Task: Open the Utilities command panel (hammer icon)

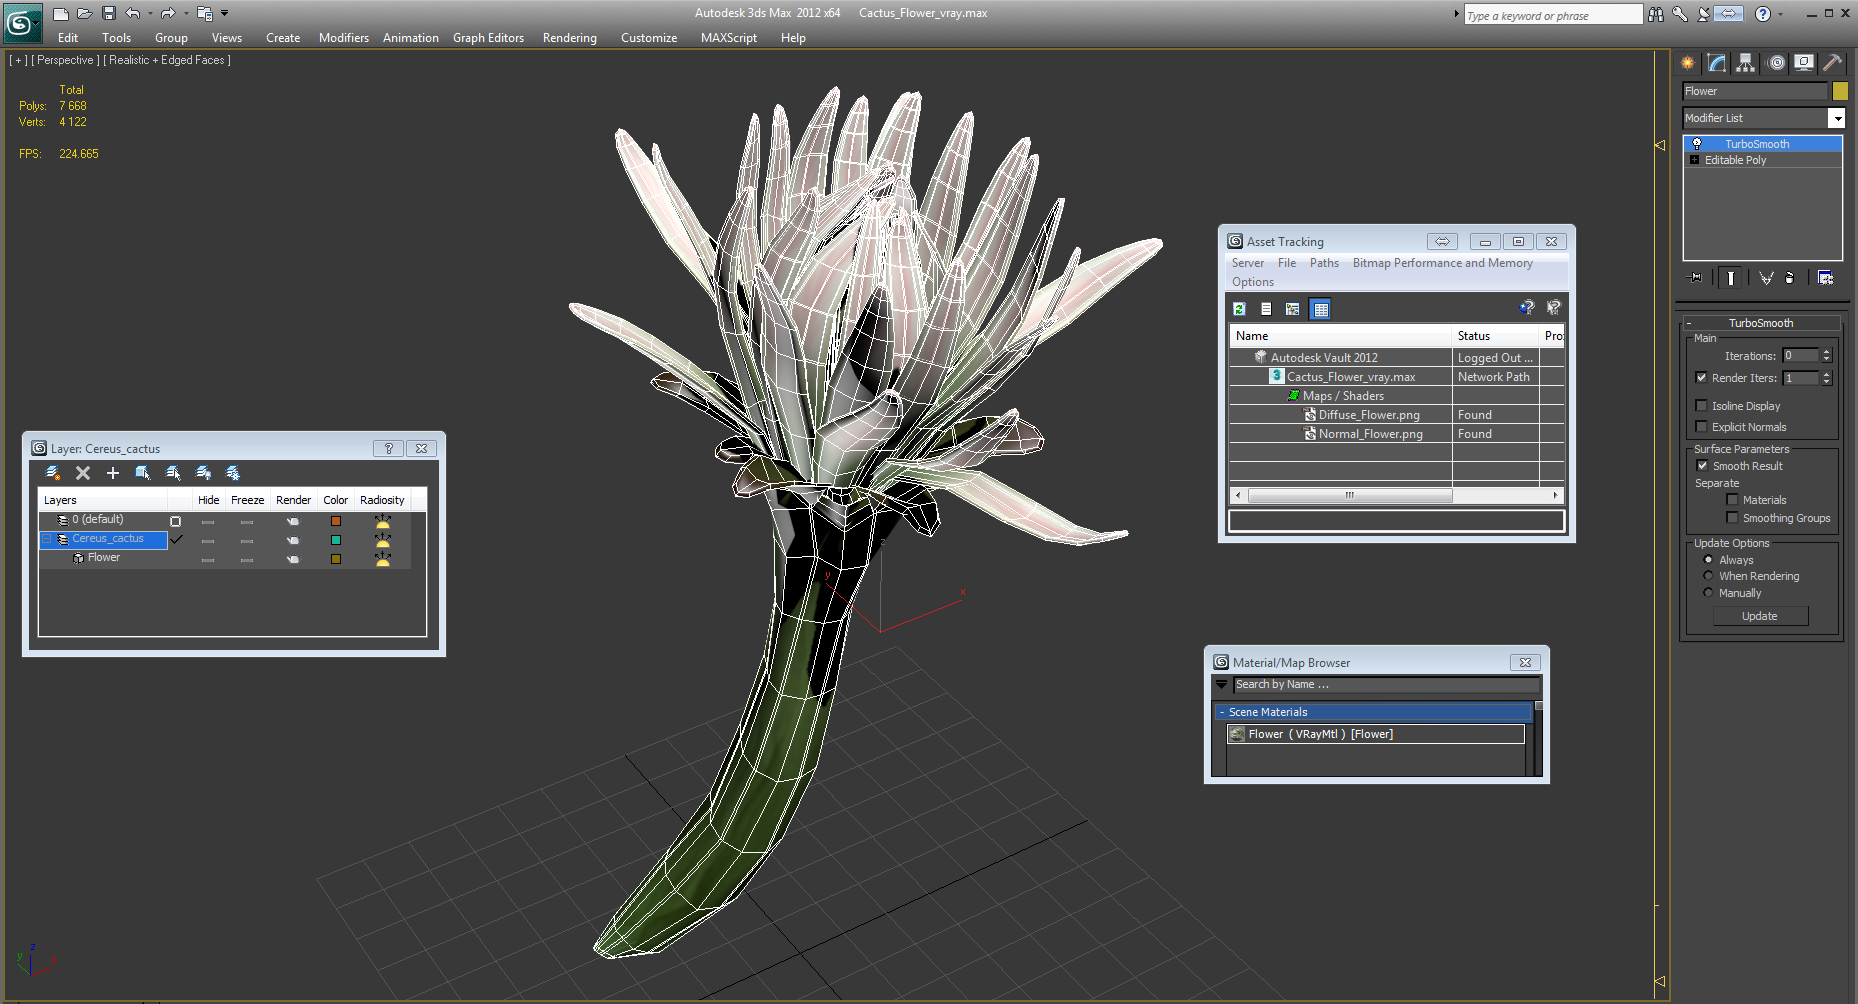Action: point(1833,63)
